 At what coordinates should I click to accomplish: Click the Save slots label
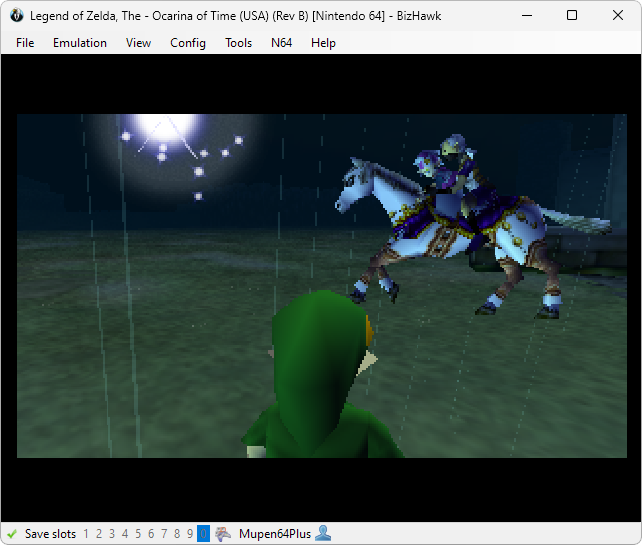click(x=50, y=534)
